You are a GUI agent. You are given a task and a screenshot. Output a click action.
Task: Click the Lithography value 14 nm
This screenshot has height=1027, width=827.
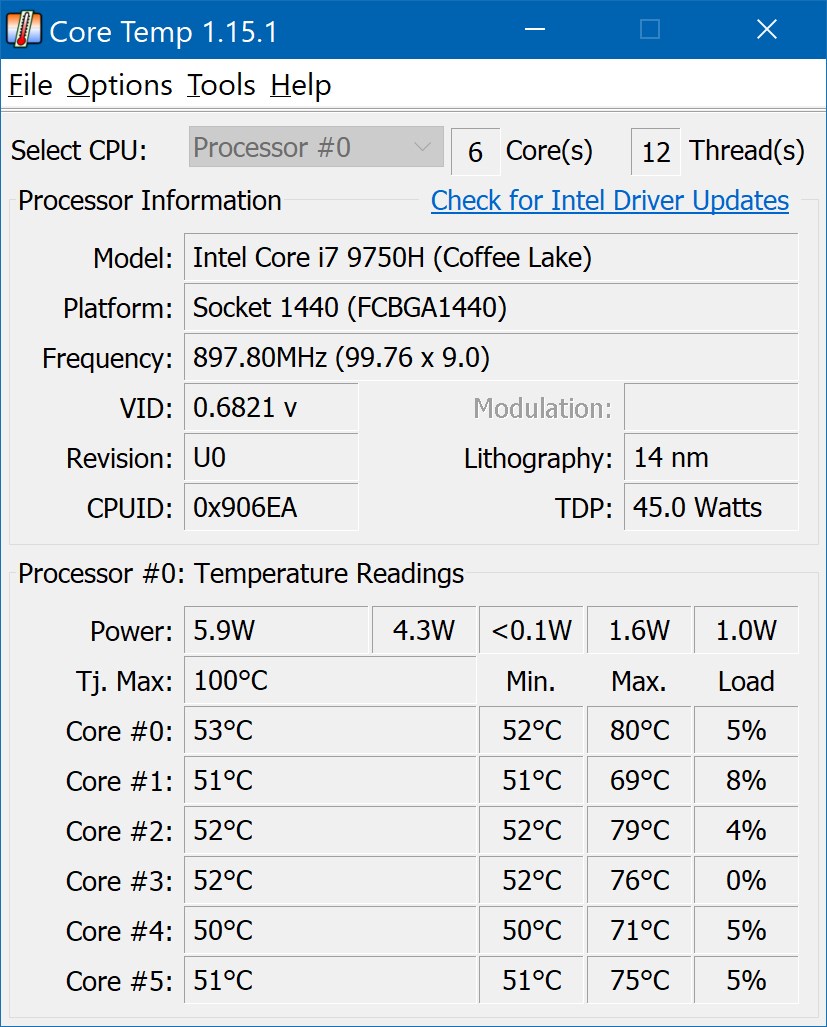(711, 458)
